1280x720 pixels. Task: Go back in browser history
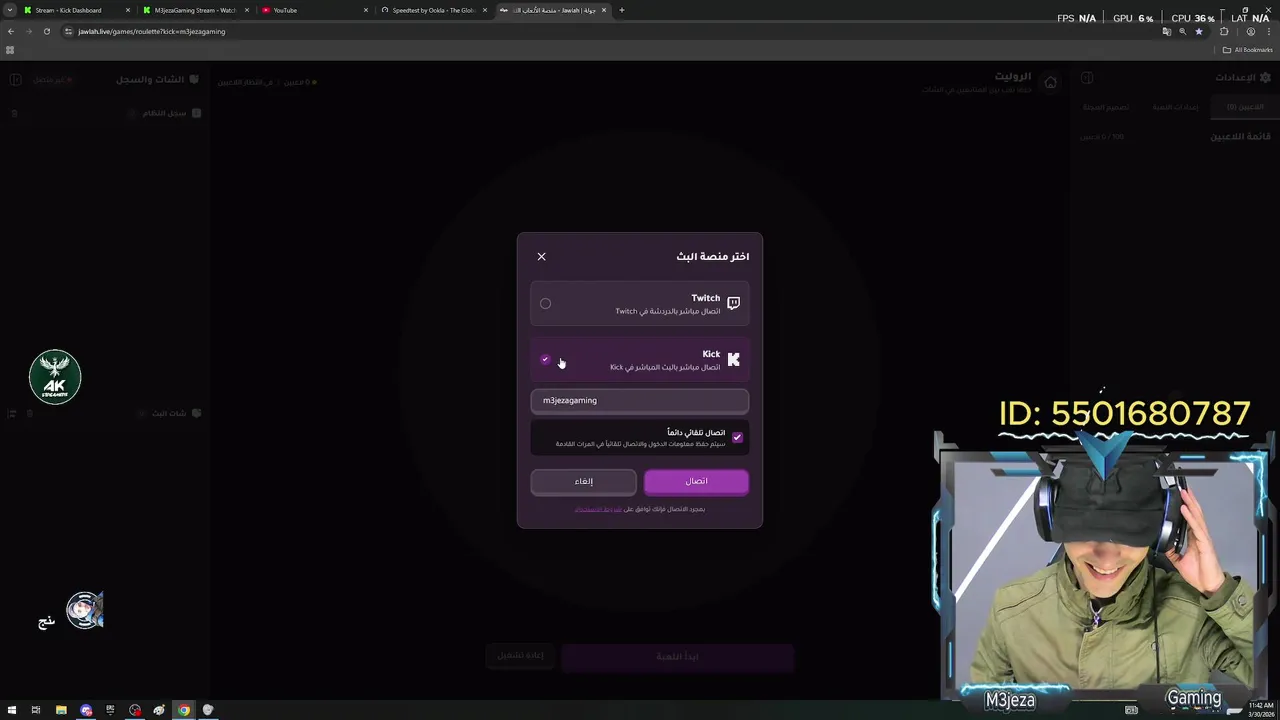pos(11,31)
